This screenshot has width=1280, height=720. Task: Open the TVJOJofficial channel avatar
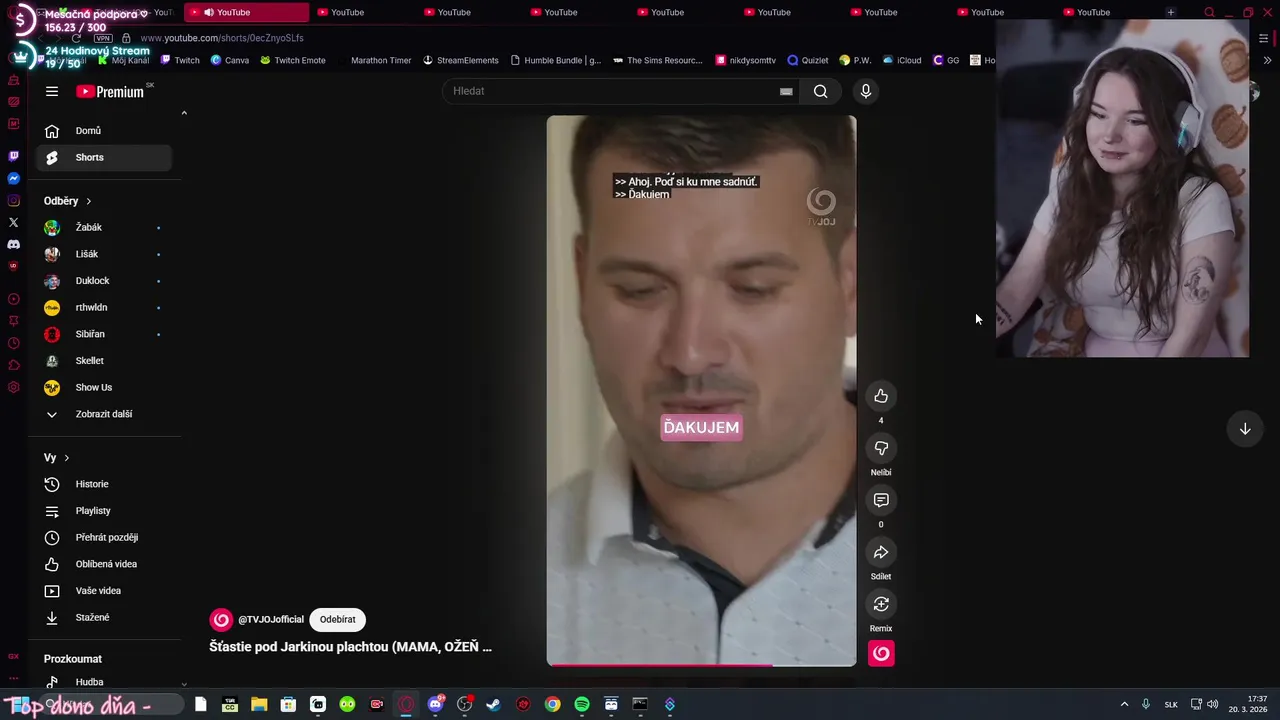coord(221,620)
